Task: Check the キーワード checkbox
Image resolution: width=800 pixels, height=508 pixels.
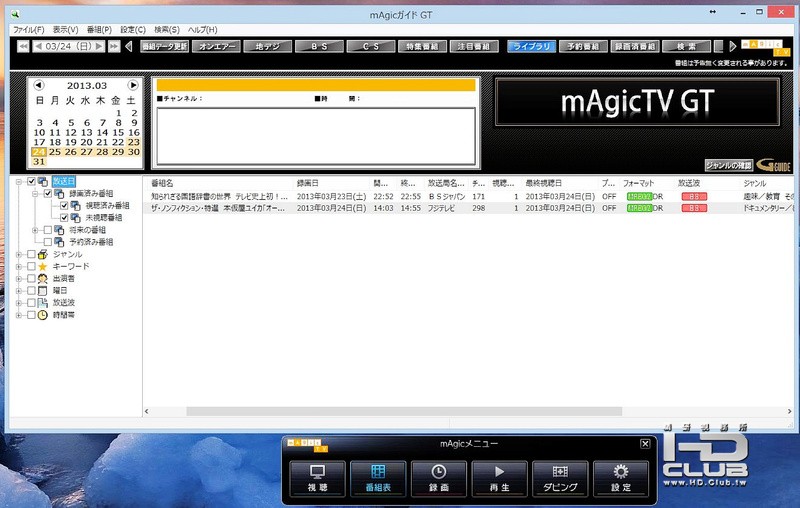Action: (32, 266)
